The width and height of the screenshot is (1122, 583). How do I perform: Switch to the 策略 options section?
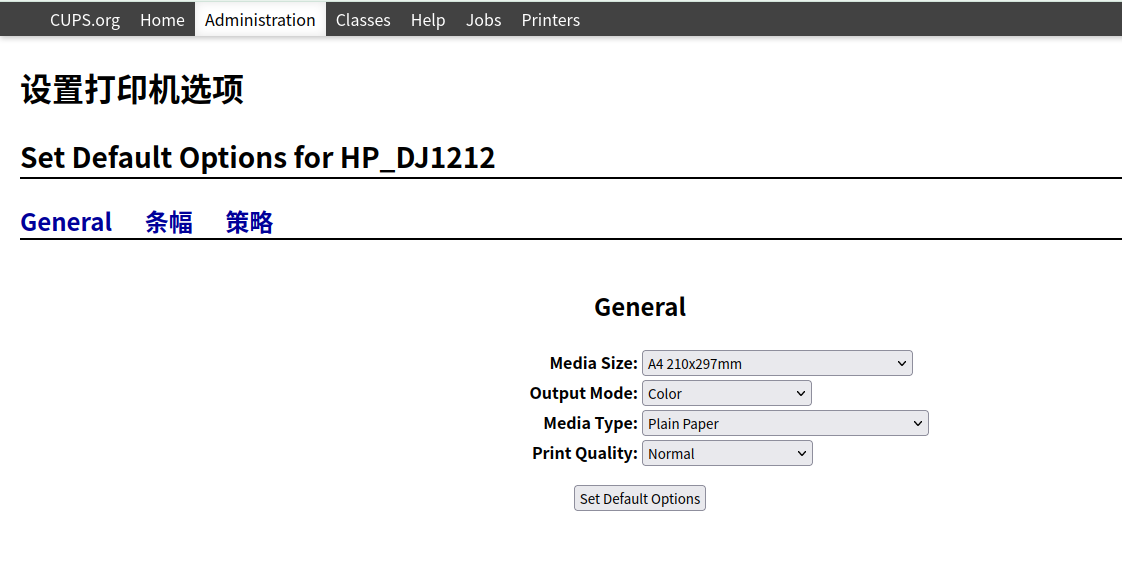pyautogui.click(x=249, y=222)
